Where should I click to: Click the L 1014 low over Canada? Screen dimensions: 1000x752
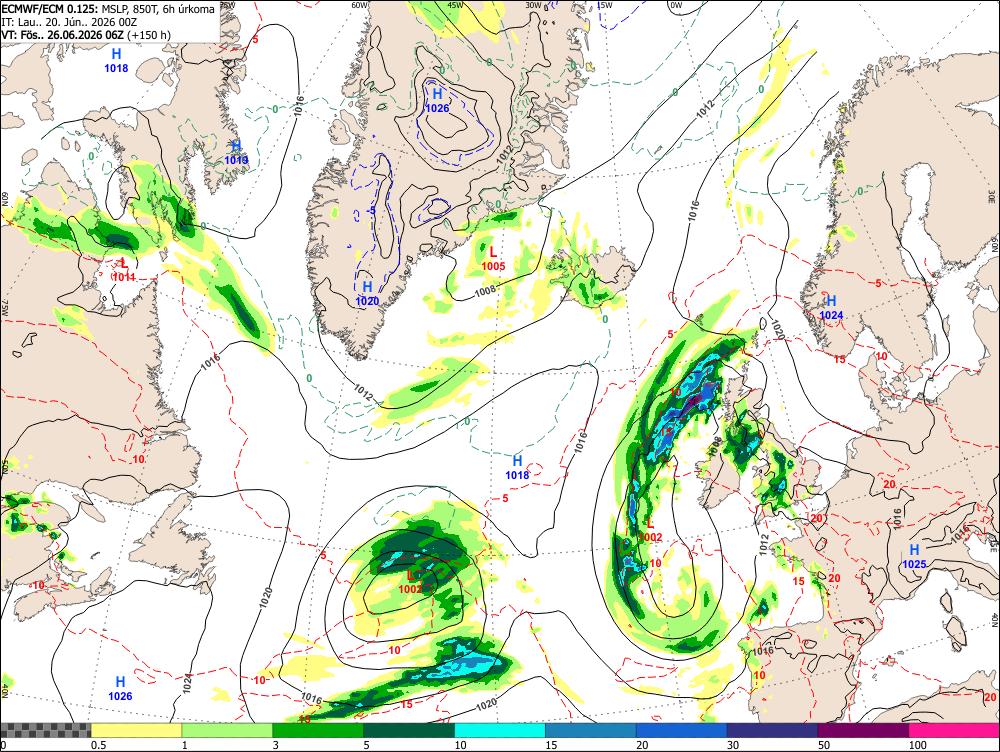tap(124, 270)
